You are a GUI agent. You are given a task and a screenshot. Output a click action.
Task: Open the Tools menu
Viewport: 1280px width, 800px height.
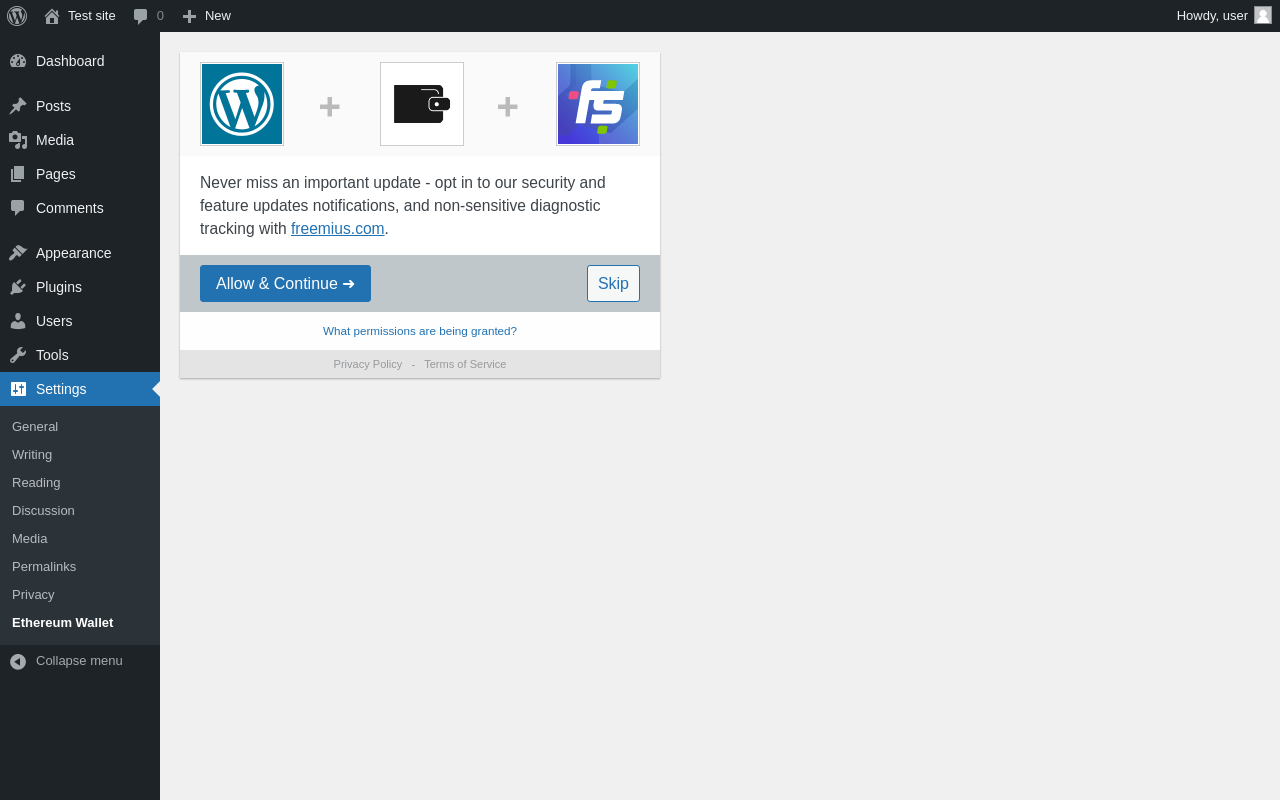(x=80, y=355)
